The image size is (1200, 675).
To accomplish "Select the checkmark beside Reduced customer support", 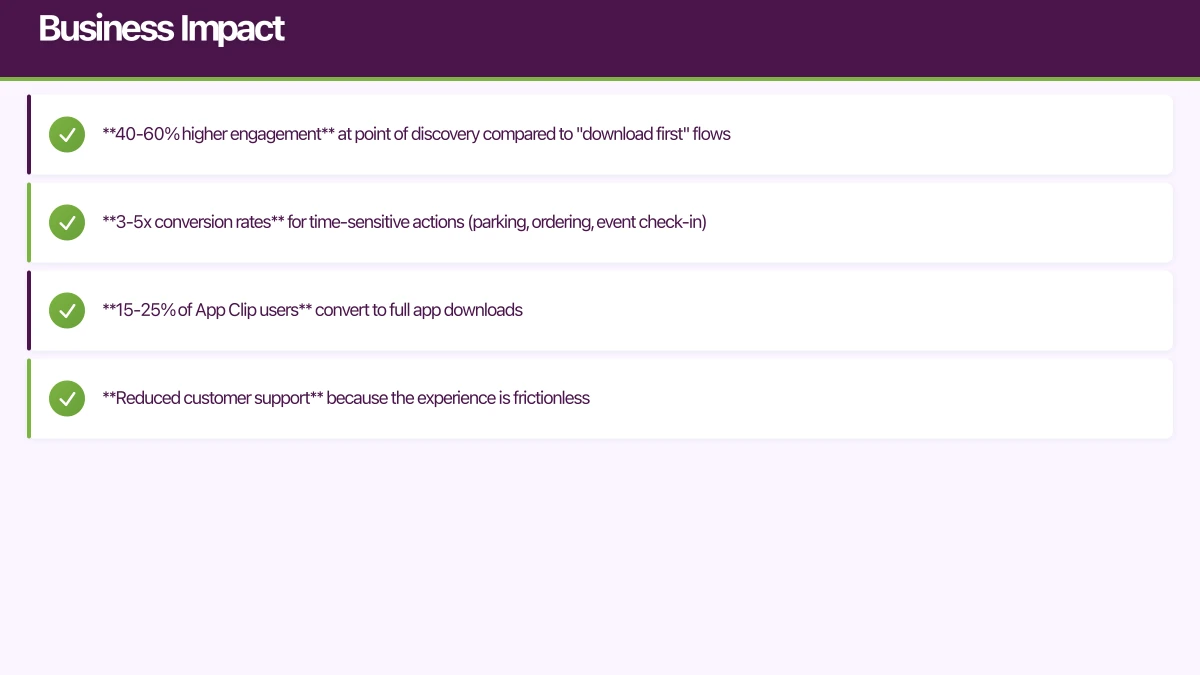I will click(67, 398).
